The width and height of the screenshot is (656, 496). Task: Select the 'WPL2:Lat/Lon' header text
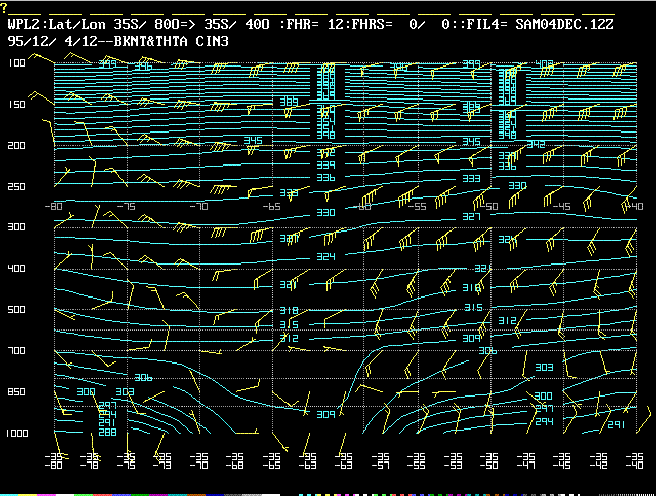(56, 24)
